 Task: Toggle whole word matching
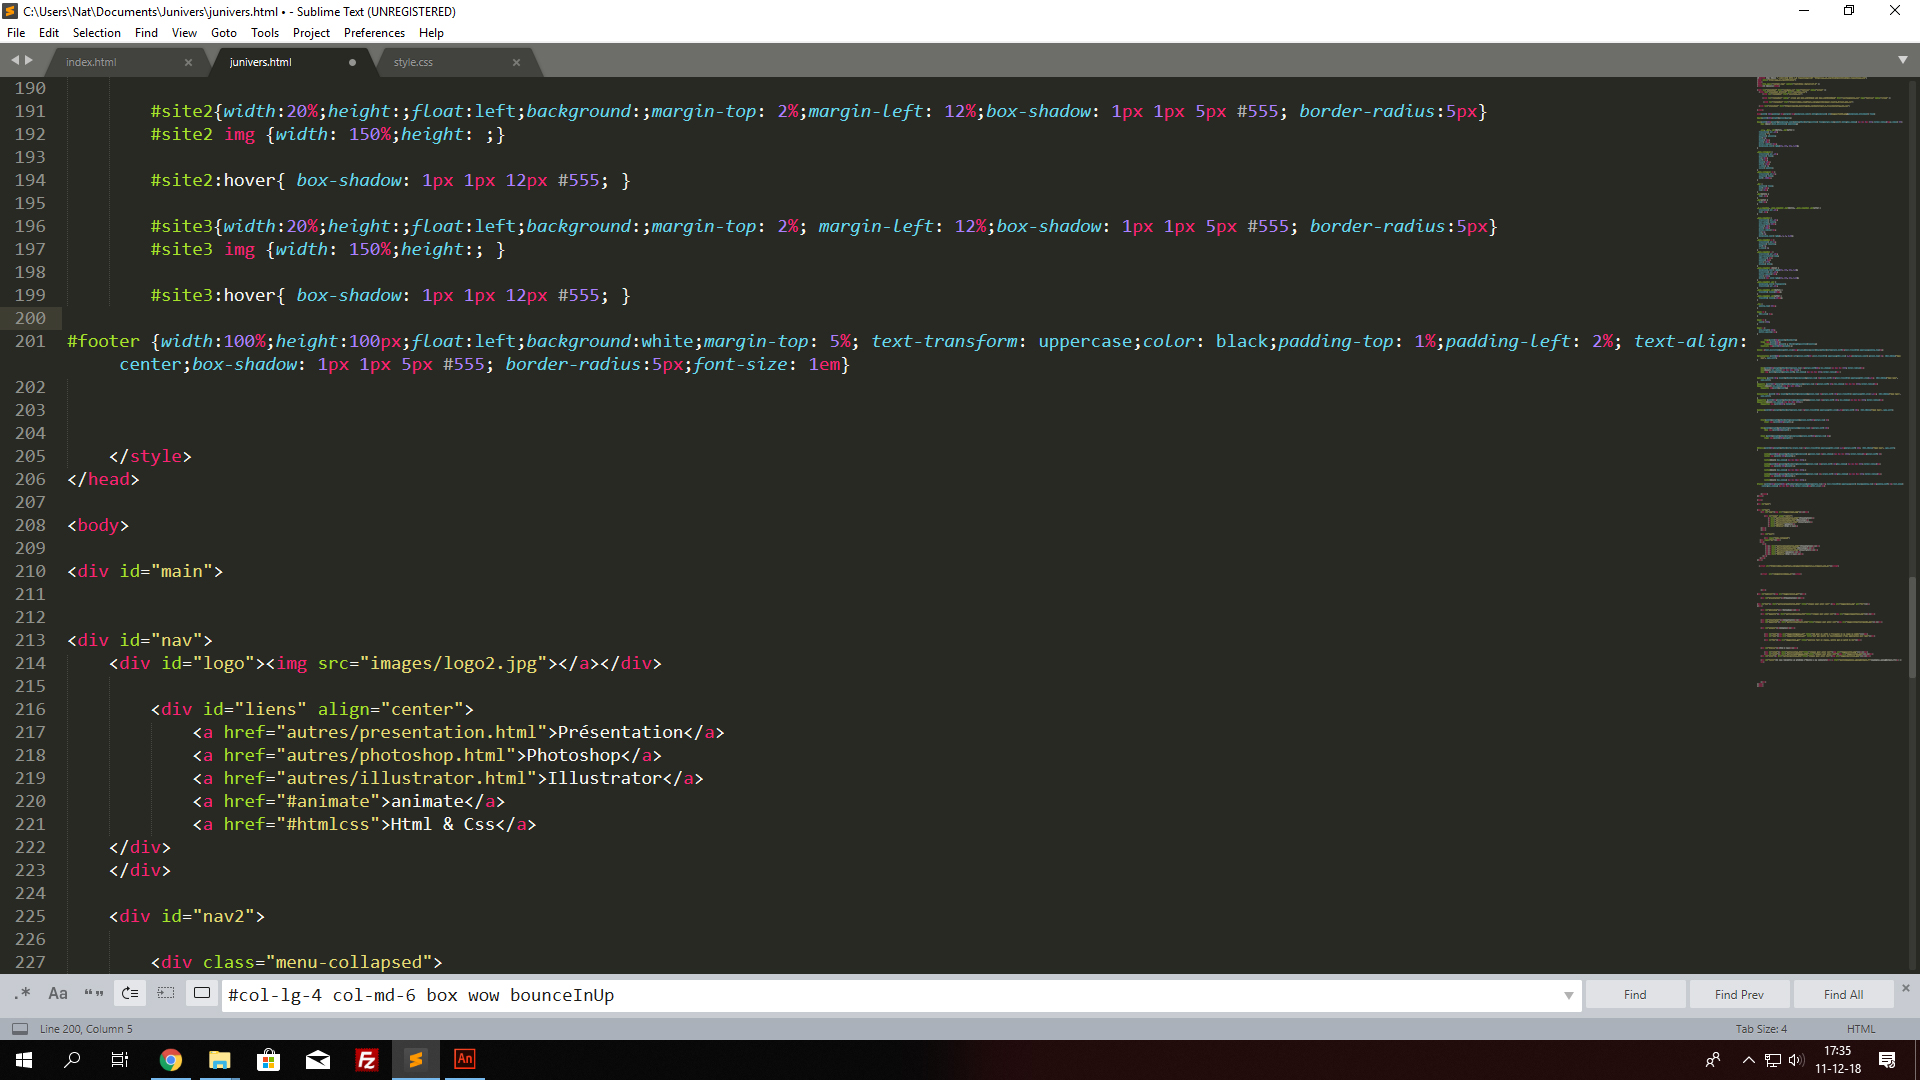[94, 993]
